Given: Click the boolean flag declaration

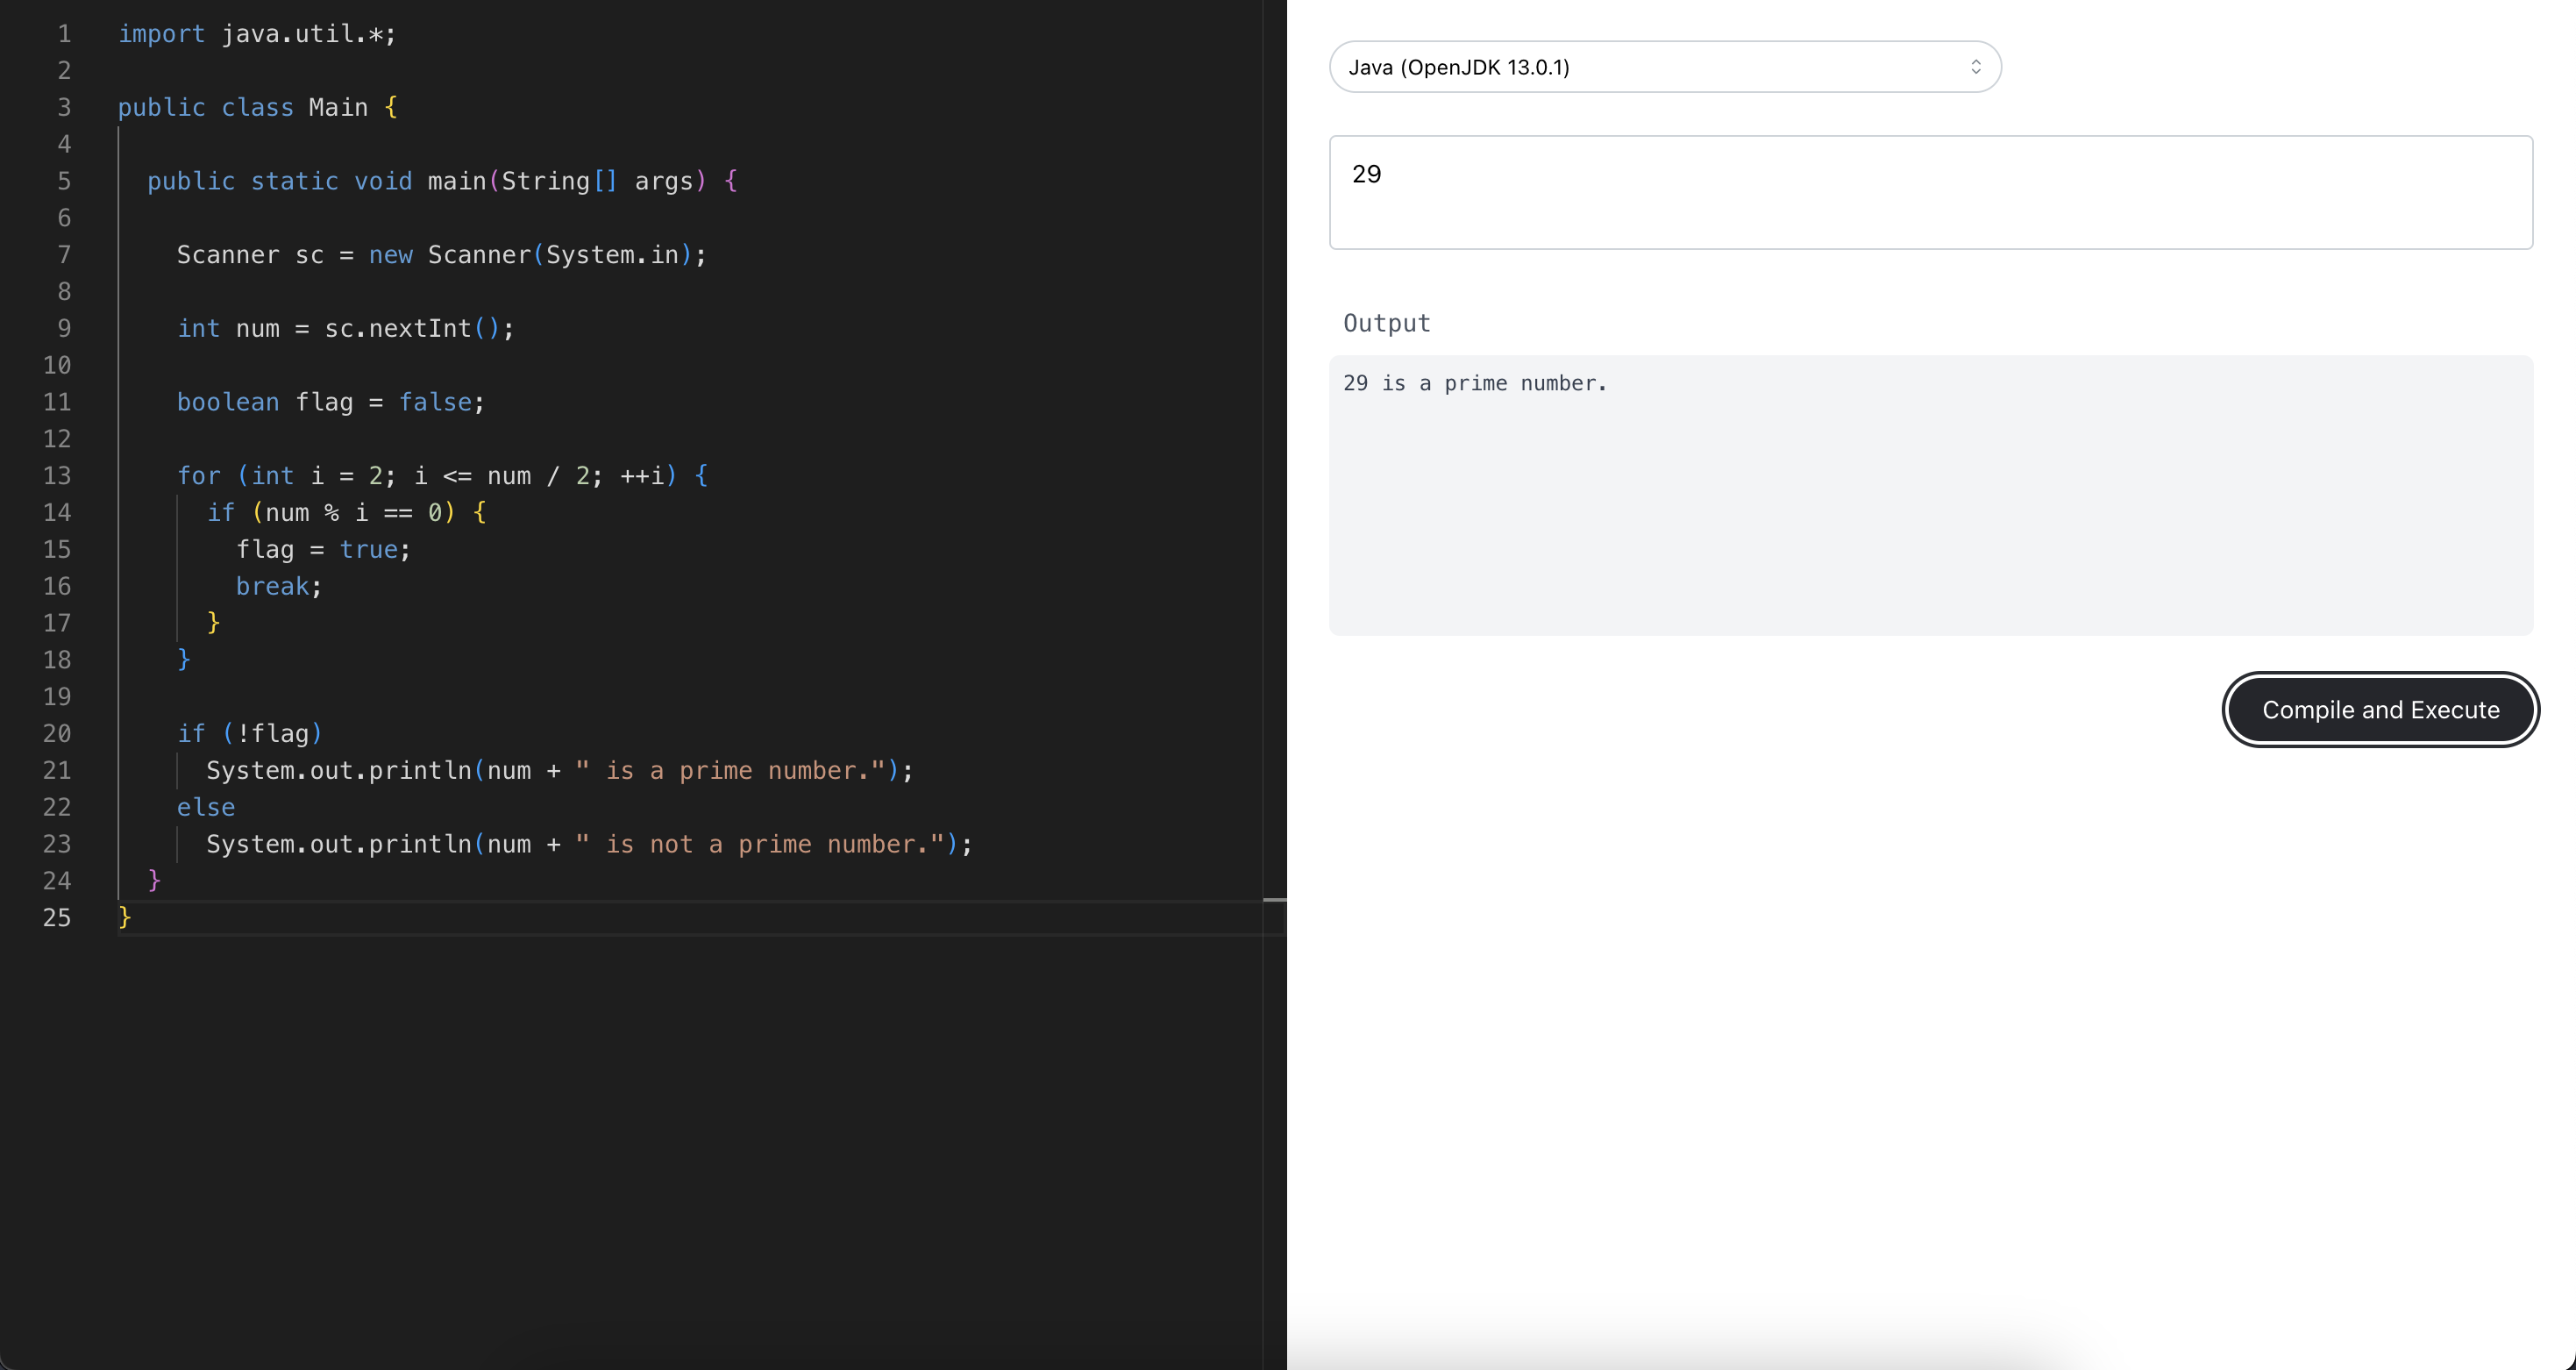Looking at the screenshot, I should pos(330,402).
